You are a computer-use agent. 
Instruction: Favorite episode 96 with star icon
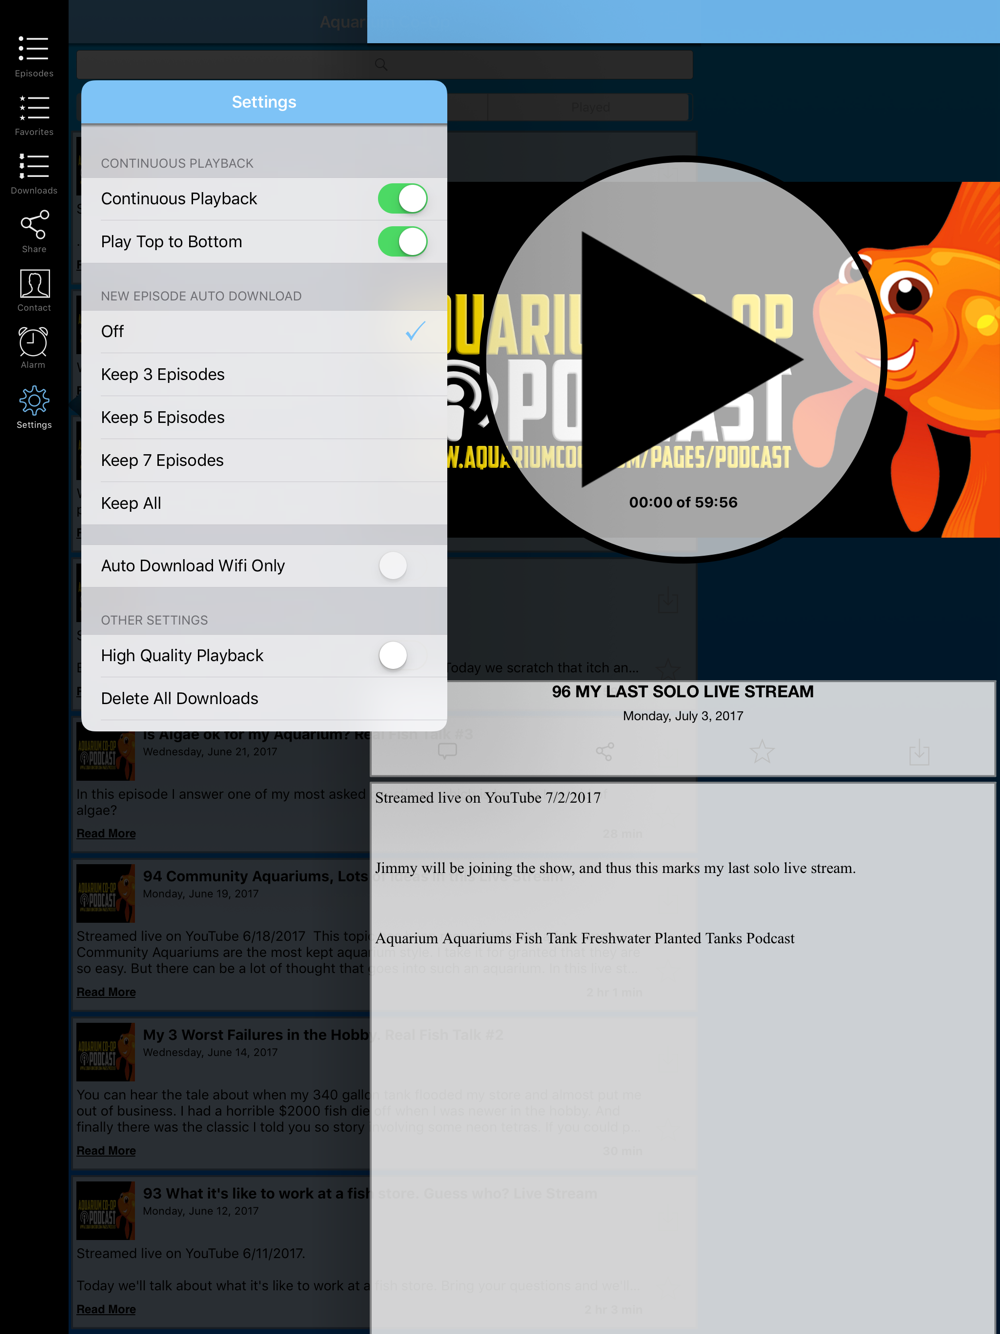point(762,751)
